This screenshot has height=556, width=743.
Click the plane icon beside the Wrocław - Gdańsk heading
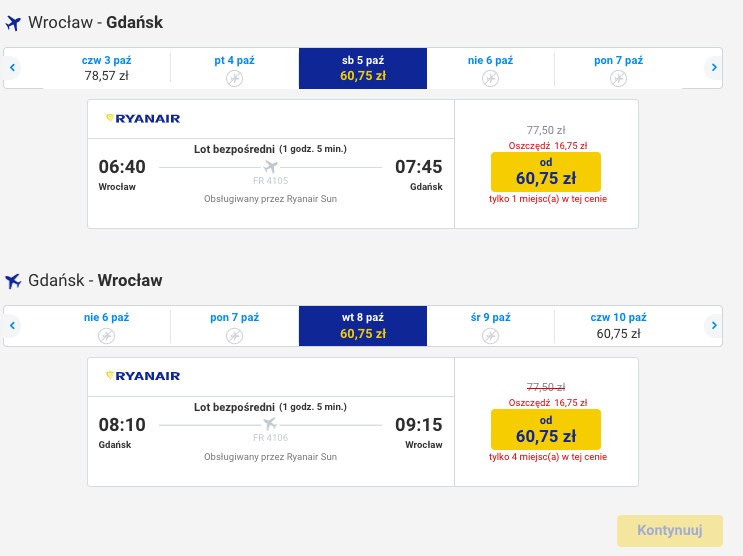tap(13, 23)
